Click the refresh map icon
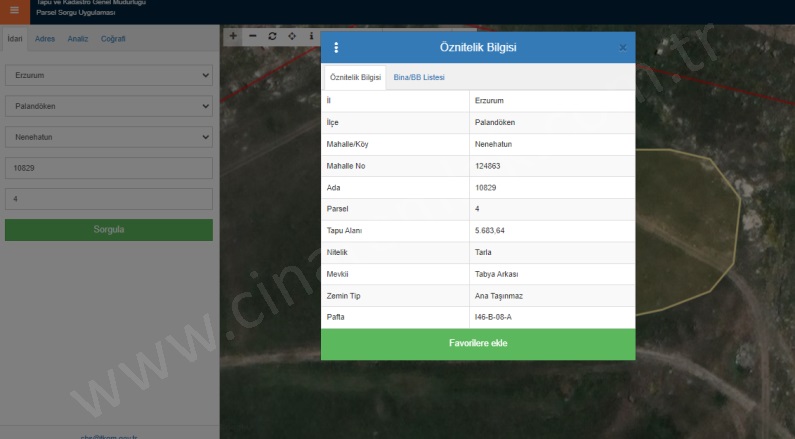The image size is (795, 439). pos(272,36)
